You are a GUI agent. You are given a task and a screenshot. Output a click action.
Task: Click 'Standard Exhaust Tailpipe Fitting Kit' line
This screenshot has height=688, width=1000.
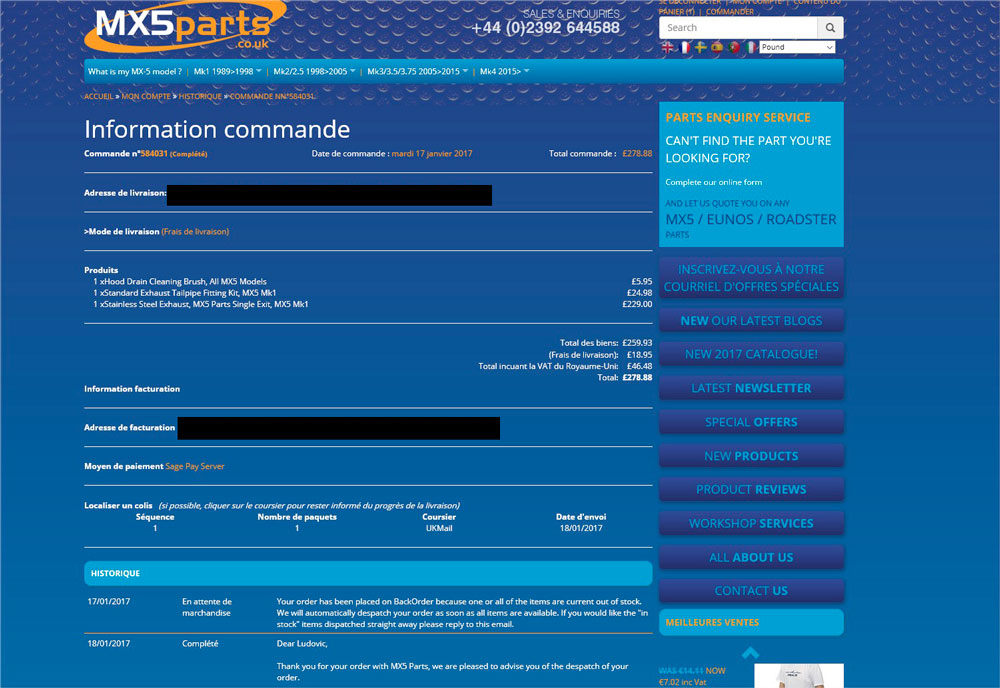click(185, 293)
